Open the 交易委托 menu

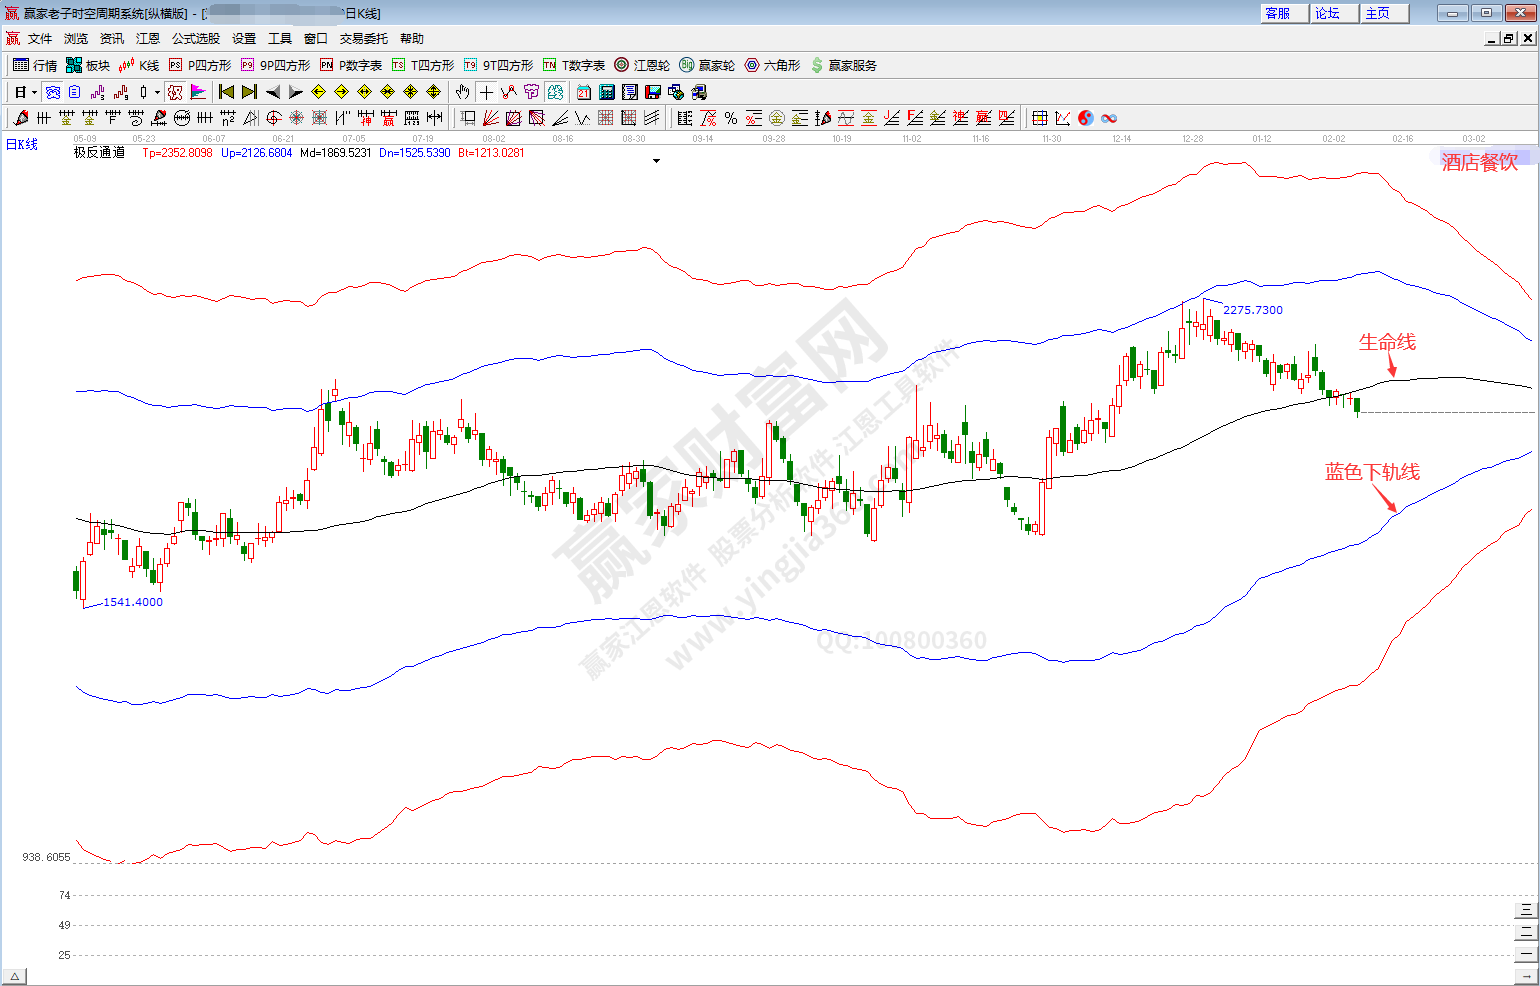pyautogui.click(x=363, y=38)
